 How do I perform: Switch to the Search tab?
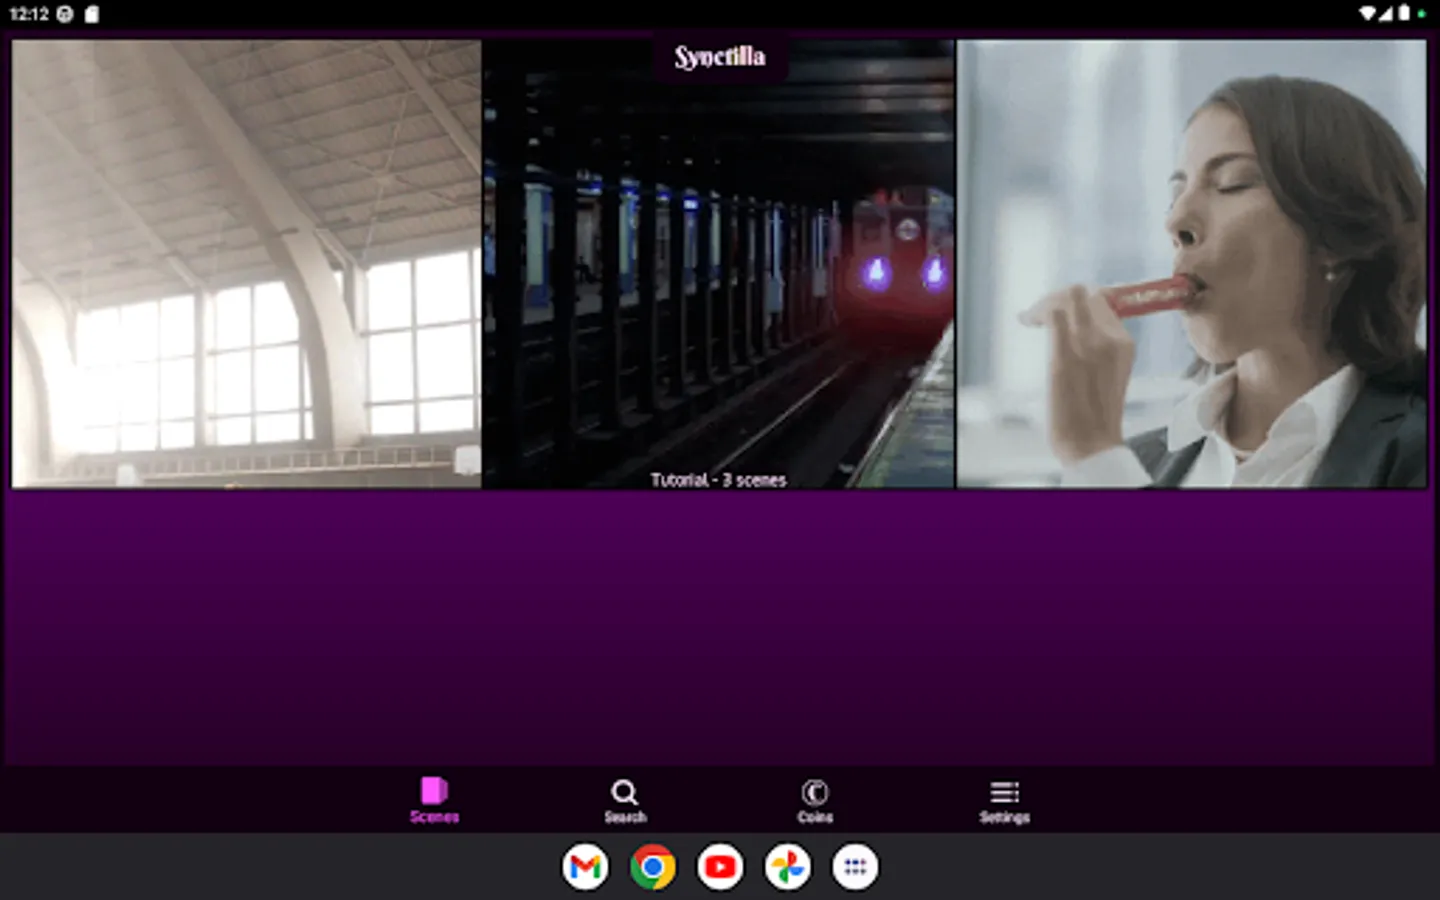[x=625, y=800]
